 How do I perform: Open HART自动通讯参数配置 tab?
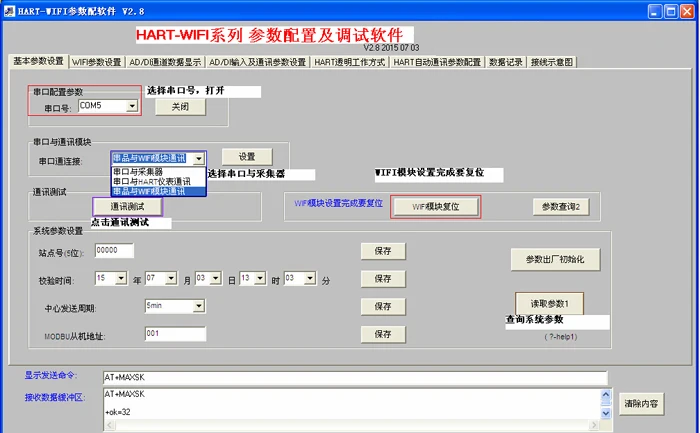point(437,62)
